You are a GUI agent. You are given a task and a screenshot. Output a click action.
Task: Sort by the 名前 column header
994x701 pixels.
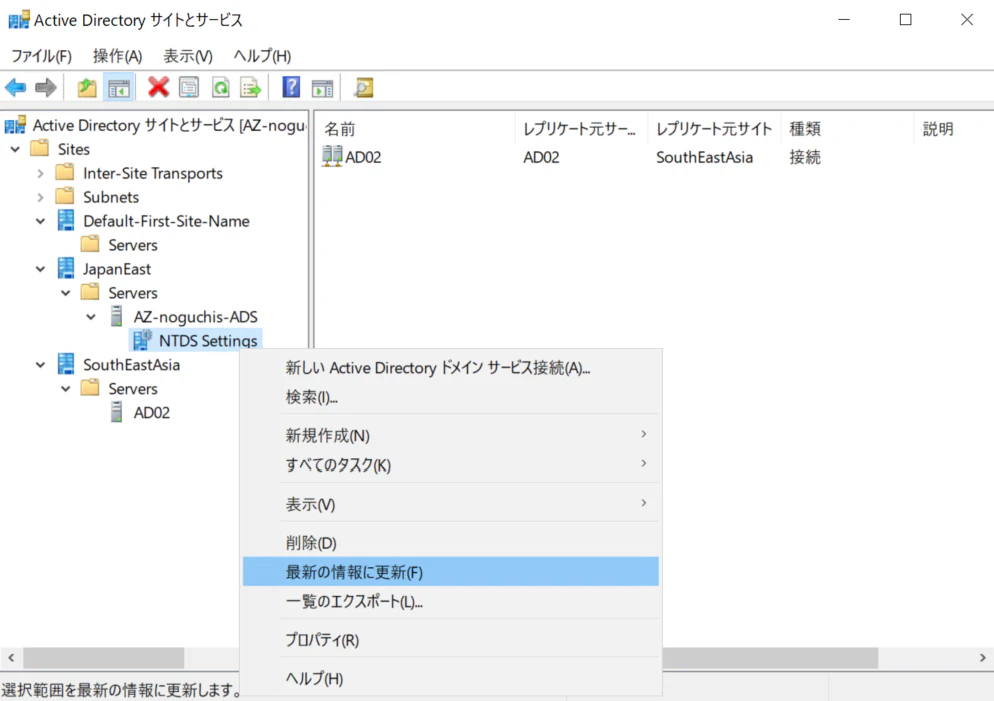416,129
